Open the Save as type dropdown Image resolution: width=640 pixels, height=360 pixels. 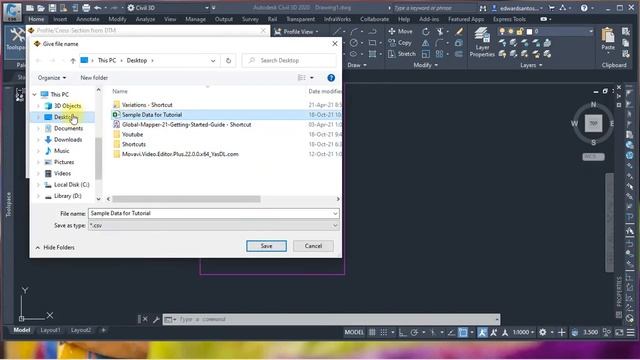(335, 225)
